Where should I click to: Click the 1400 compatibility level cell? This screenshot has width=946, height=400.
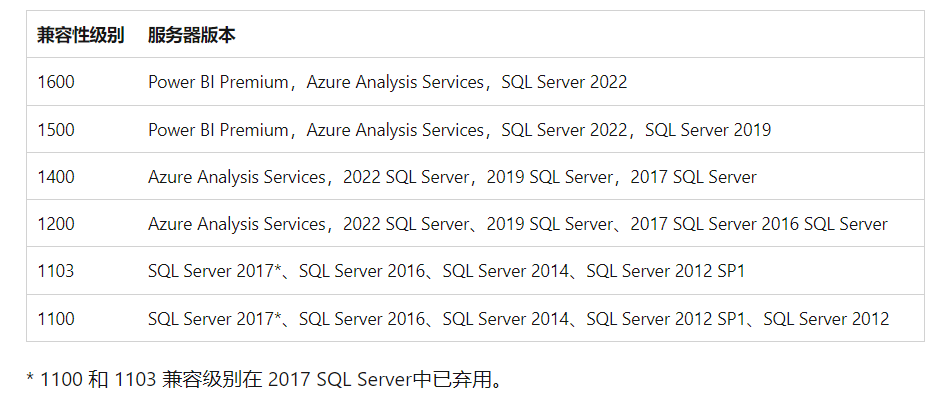(56, 177)
